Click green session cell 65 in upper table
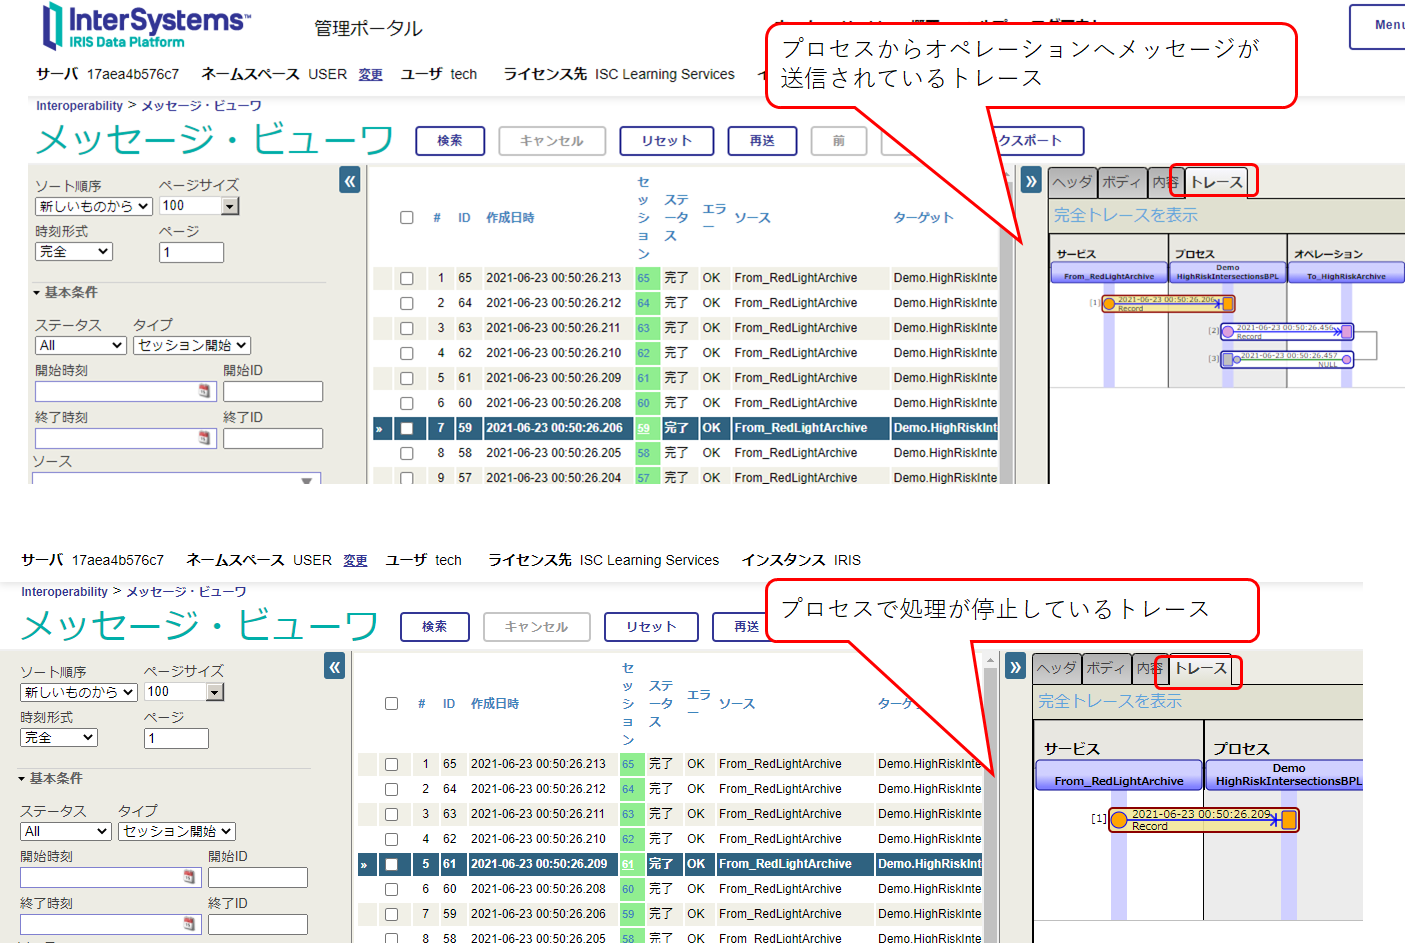The image size is (1405, 943). point(643,278)
